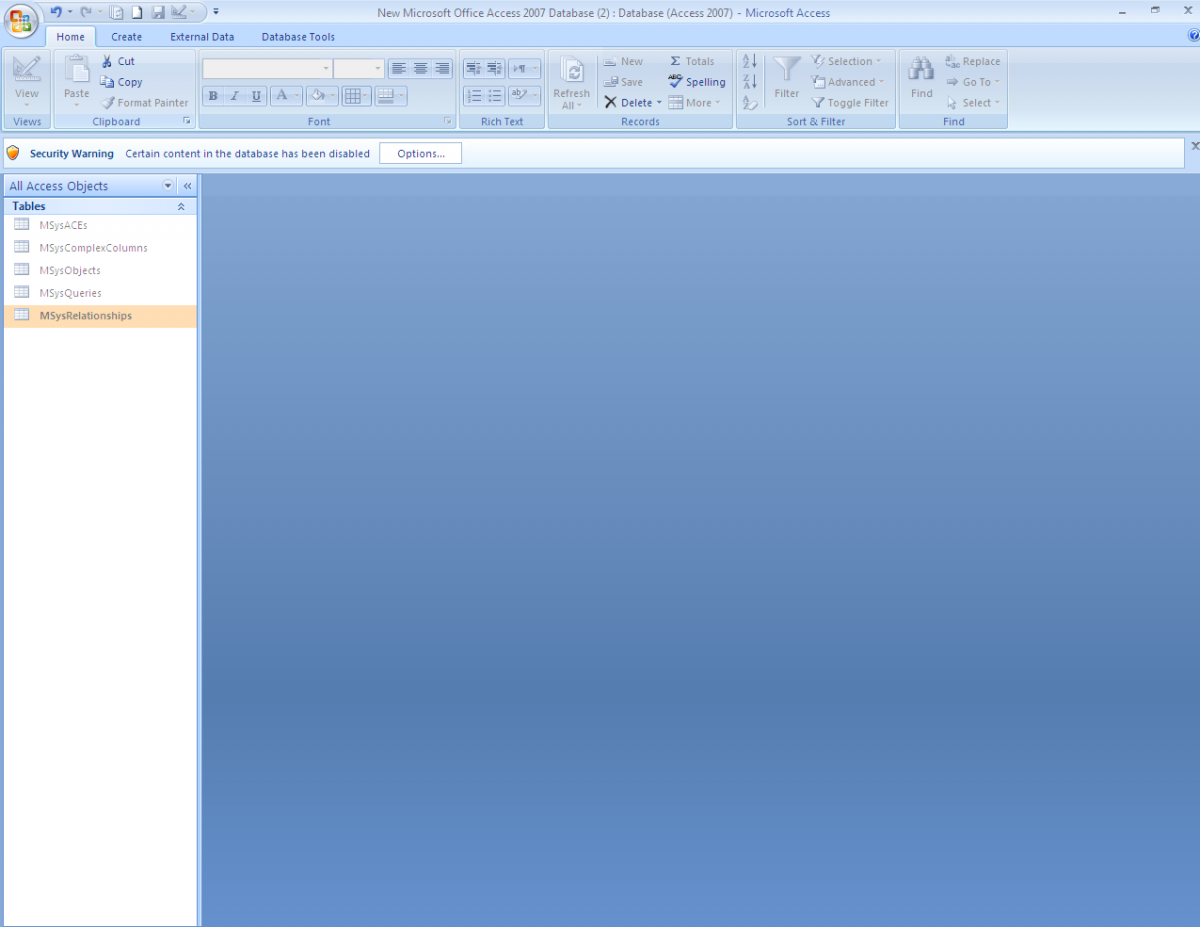Open the Advanced filter dropdown

pos(848,82)
